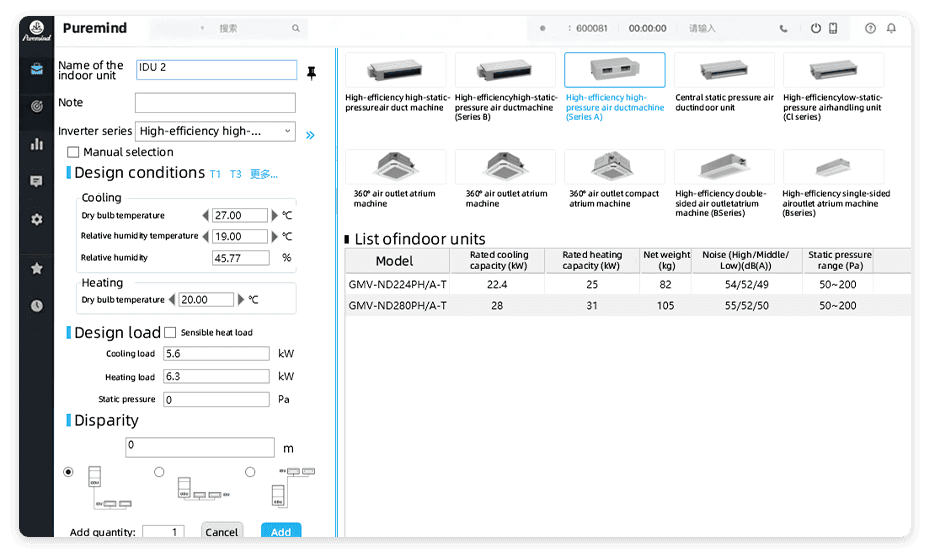Click the star favorites sidebar icon

pos(37,268)
